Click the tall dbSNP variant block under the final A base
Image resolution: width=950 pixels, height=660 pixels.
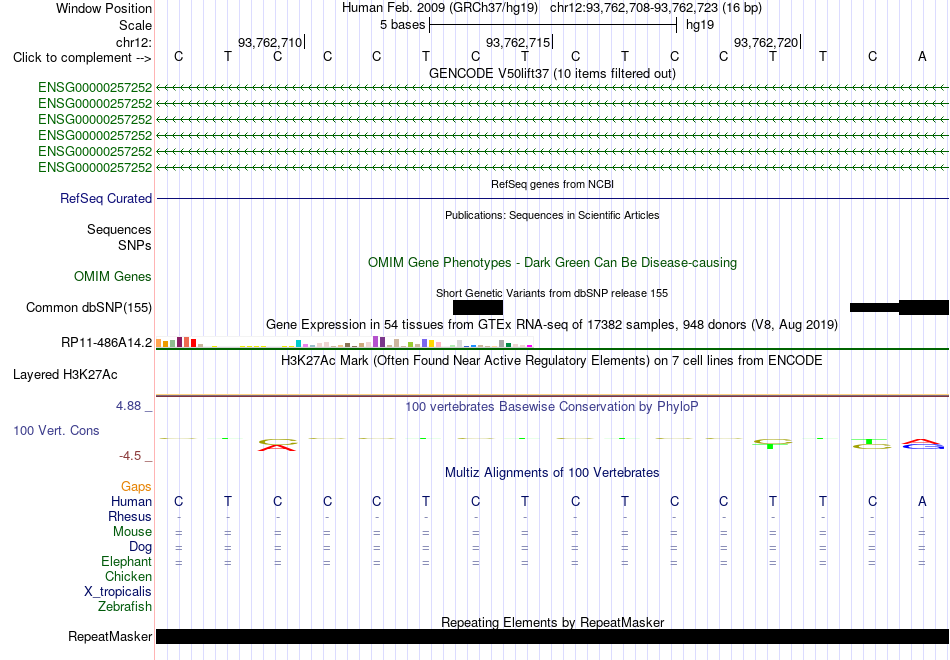[924, 307]
